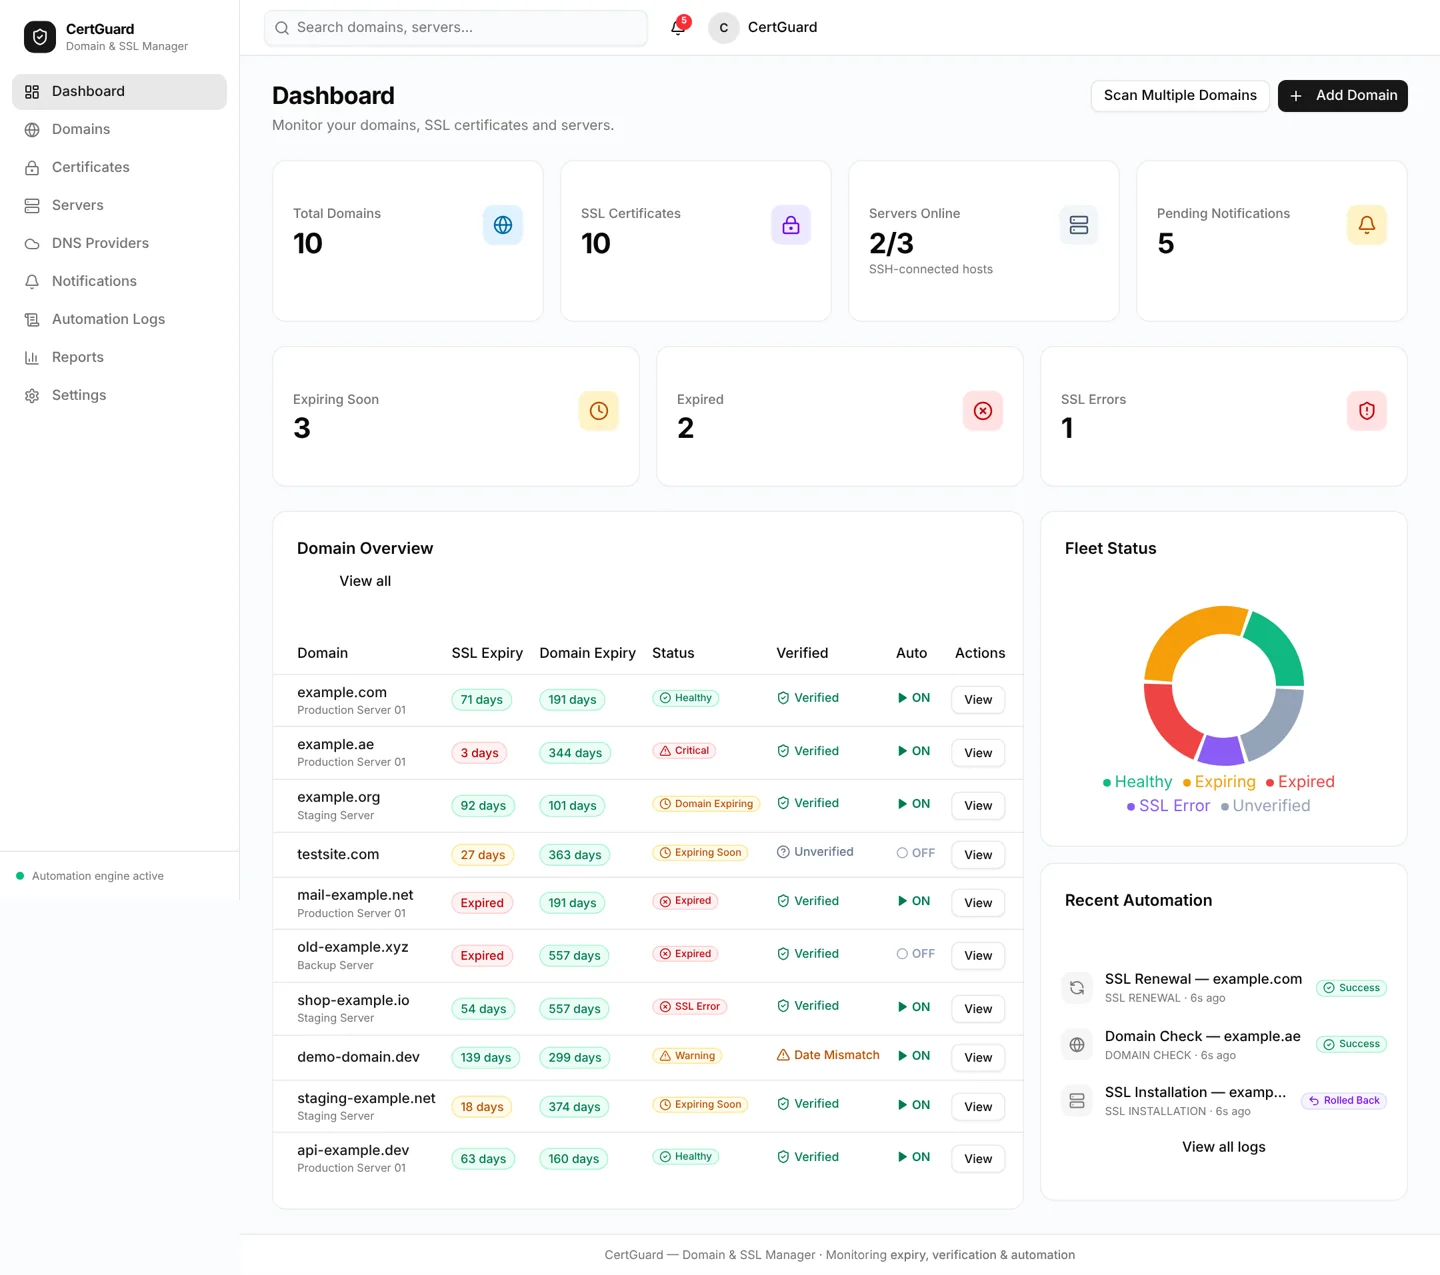1440x1275 pixels.
Task: Click Scan Multiple Domains button
Action: 1180,96
